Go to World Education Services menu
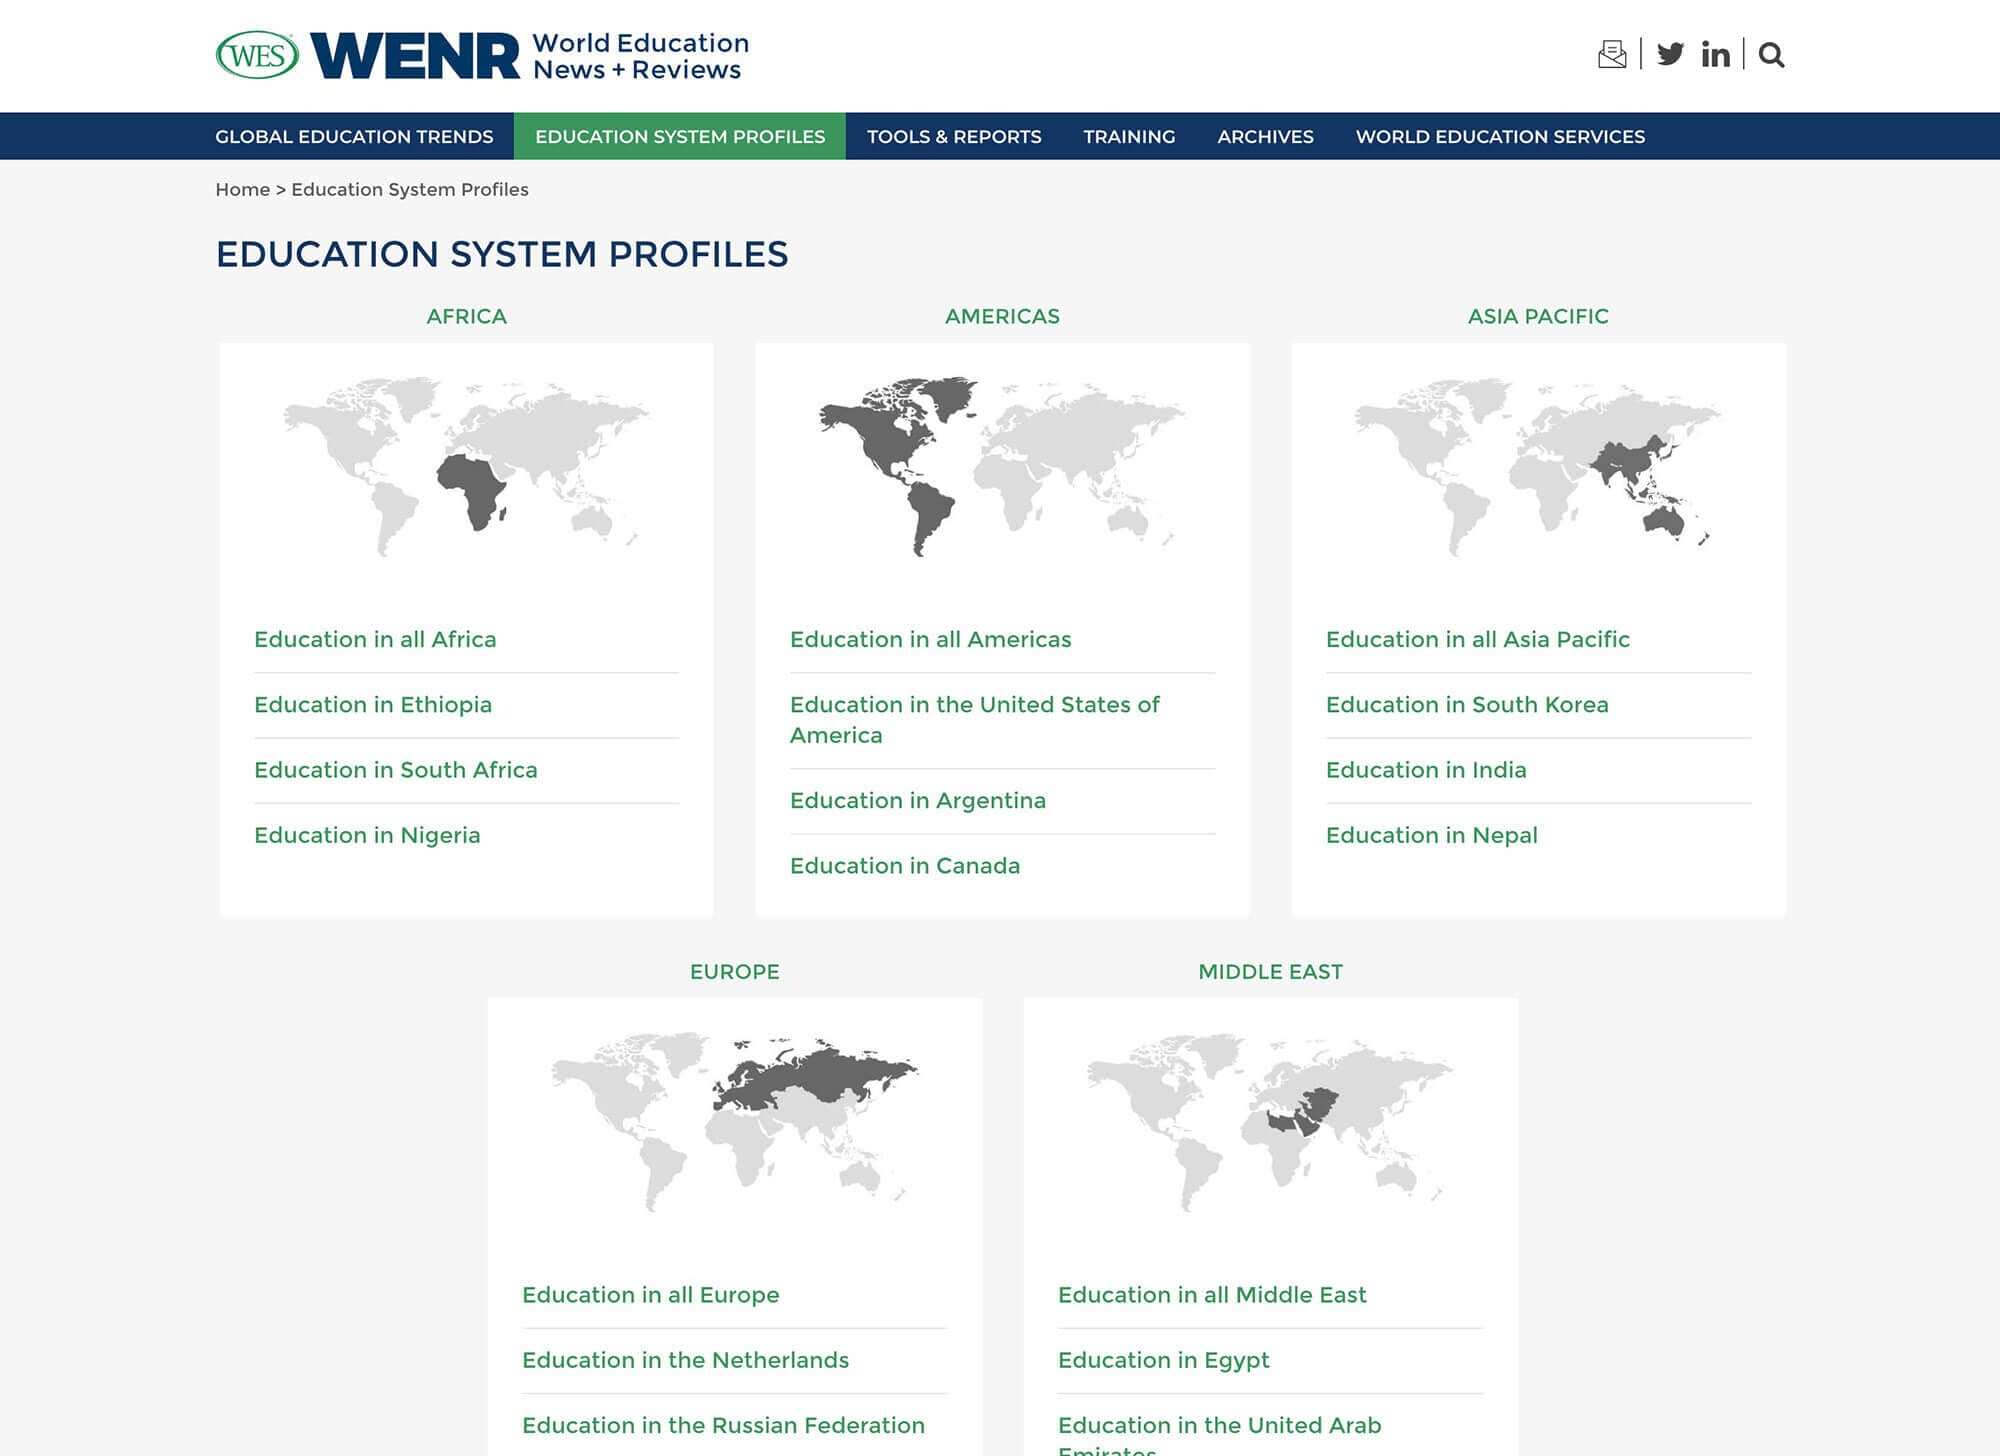Screen dimensions: 2000x1456 [x=1500, y=137]
